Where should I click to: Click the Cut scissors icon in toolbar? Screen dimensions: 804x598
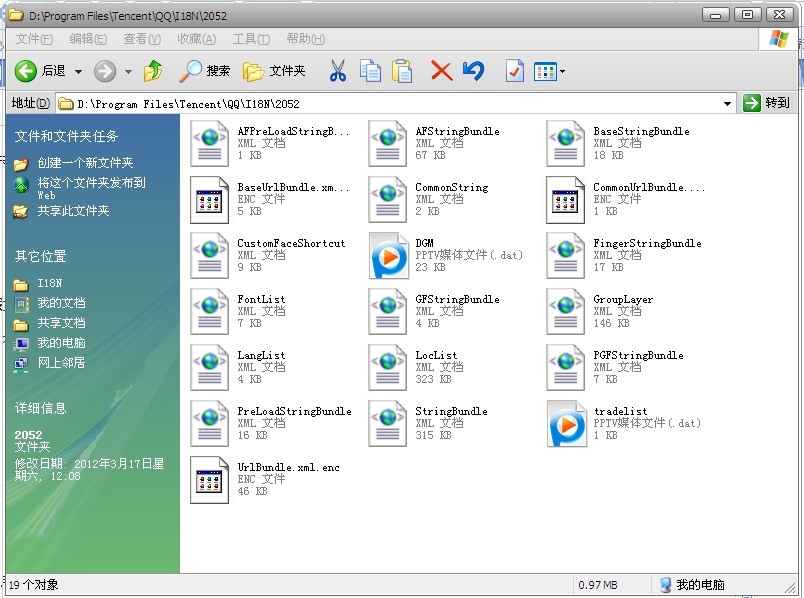(337, 71)
